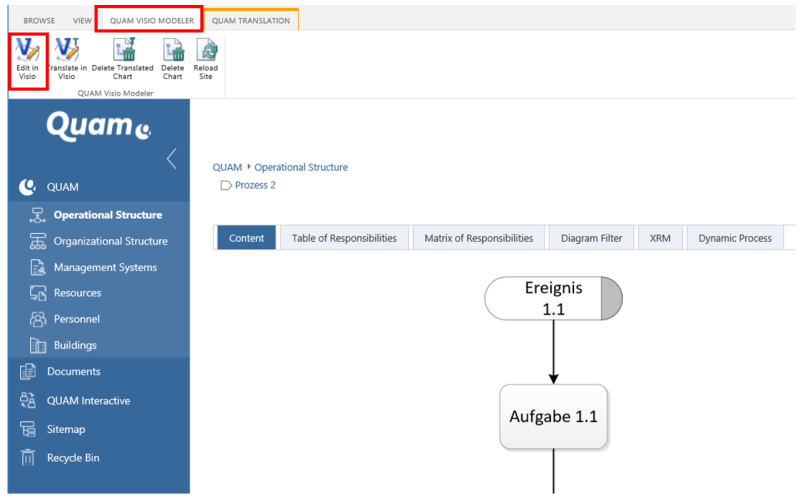Image resolution: width=800 pixels, height=498 pixels.
Task: Open the Sitemap sidebar entry
Action: pos(65,429)
